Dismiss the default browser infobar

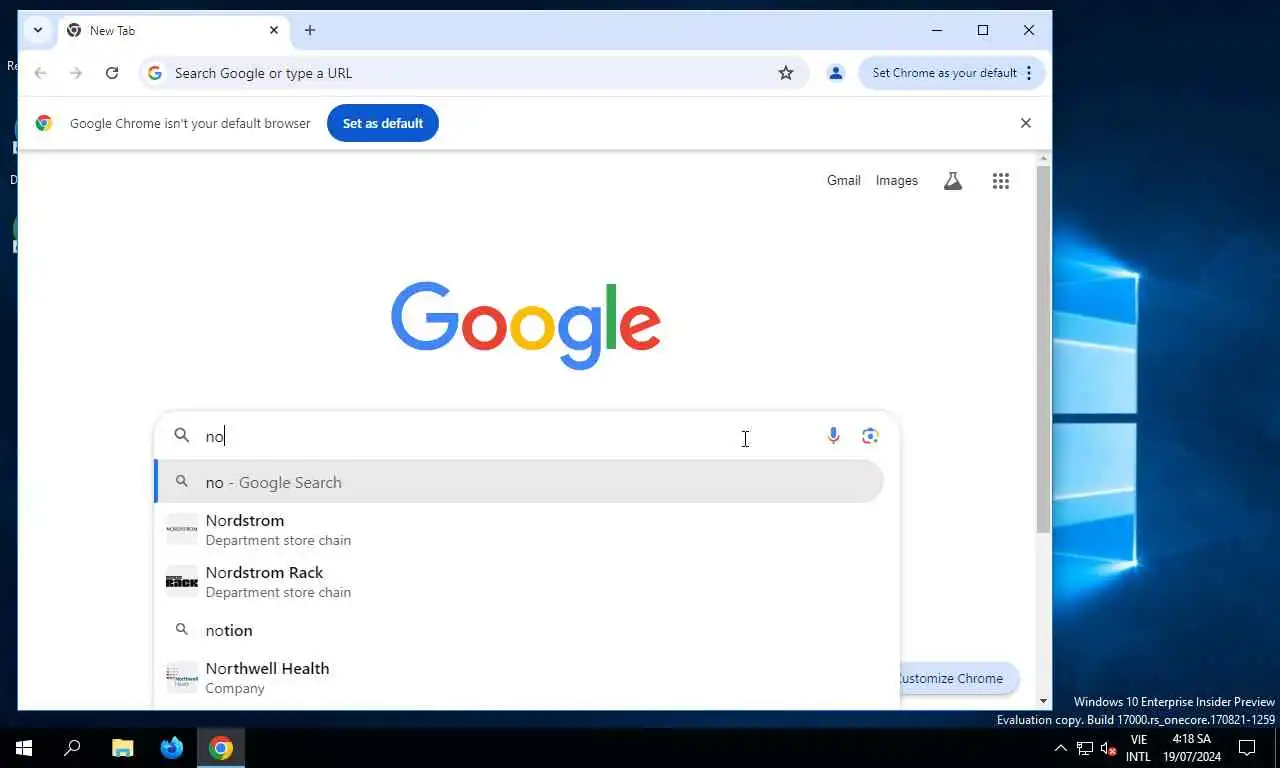point(1025,123)
